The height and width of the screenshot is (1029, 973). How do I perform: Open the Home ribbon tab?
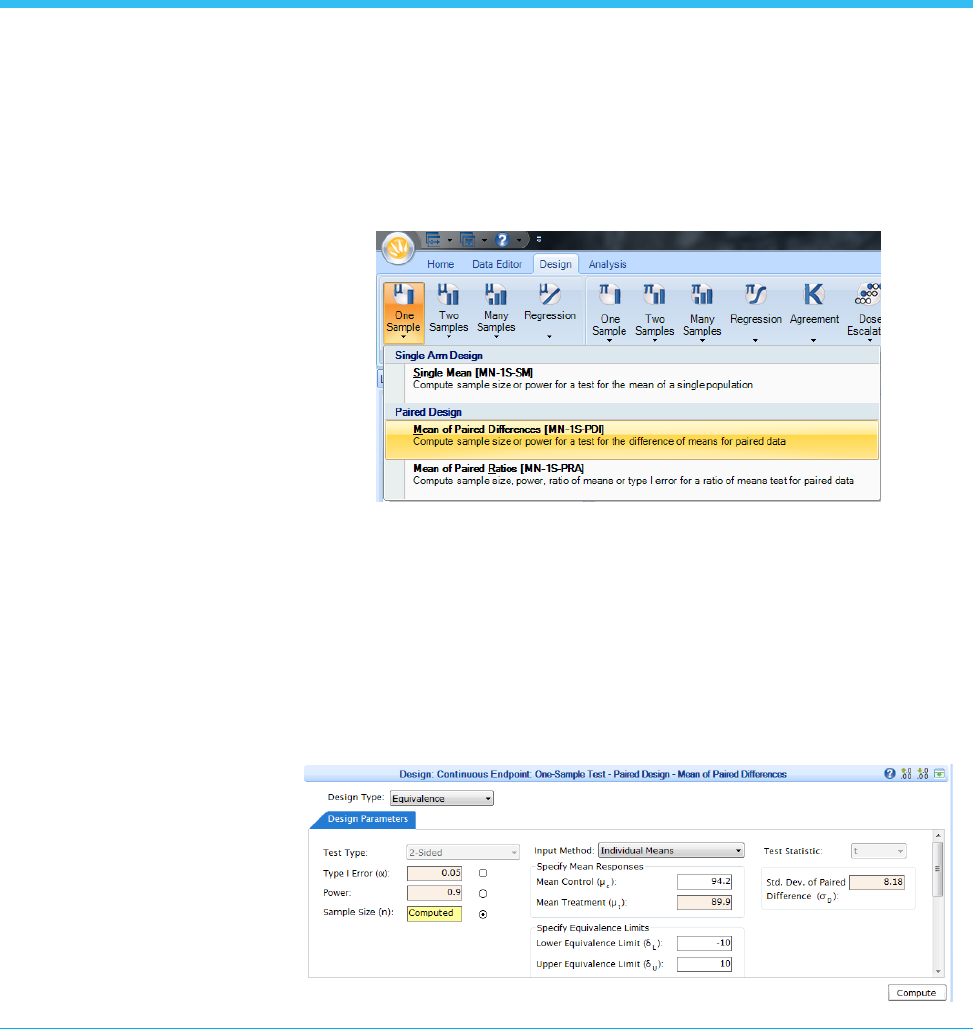point(440,264)
